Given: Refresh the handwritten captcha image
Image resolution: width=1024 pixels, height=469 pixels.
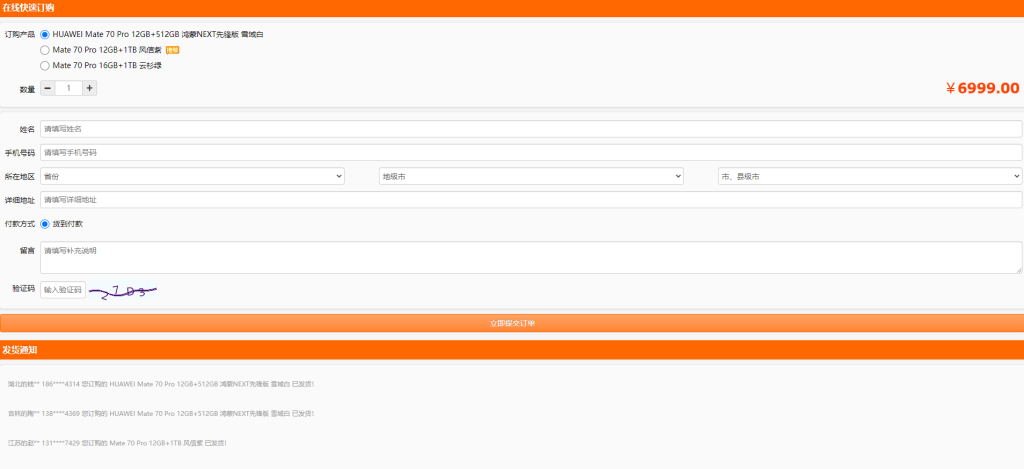Looking at the screenshot, I should point(123,291).
